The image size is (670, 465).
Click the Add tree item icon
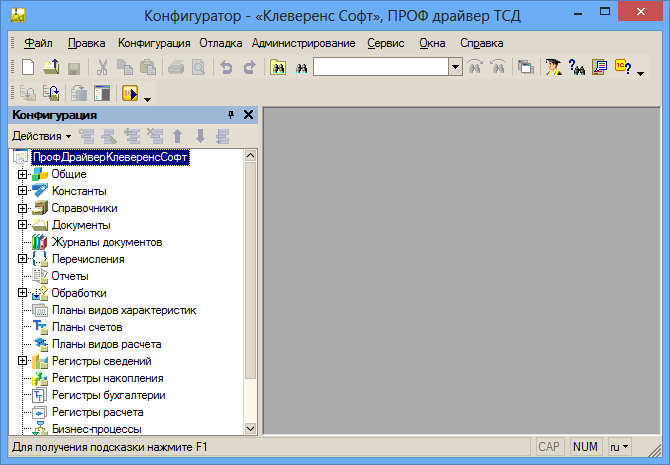pyautogui.click(x=86, y=136)
